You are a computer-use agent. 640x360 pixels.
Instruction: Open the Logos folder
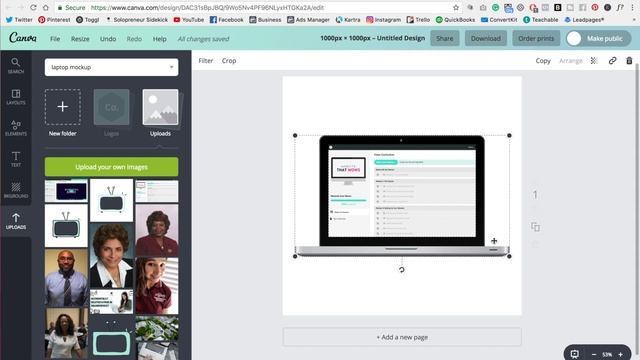pyautogui.click(x=111, y=112)
